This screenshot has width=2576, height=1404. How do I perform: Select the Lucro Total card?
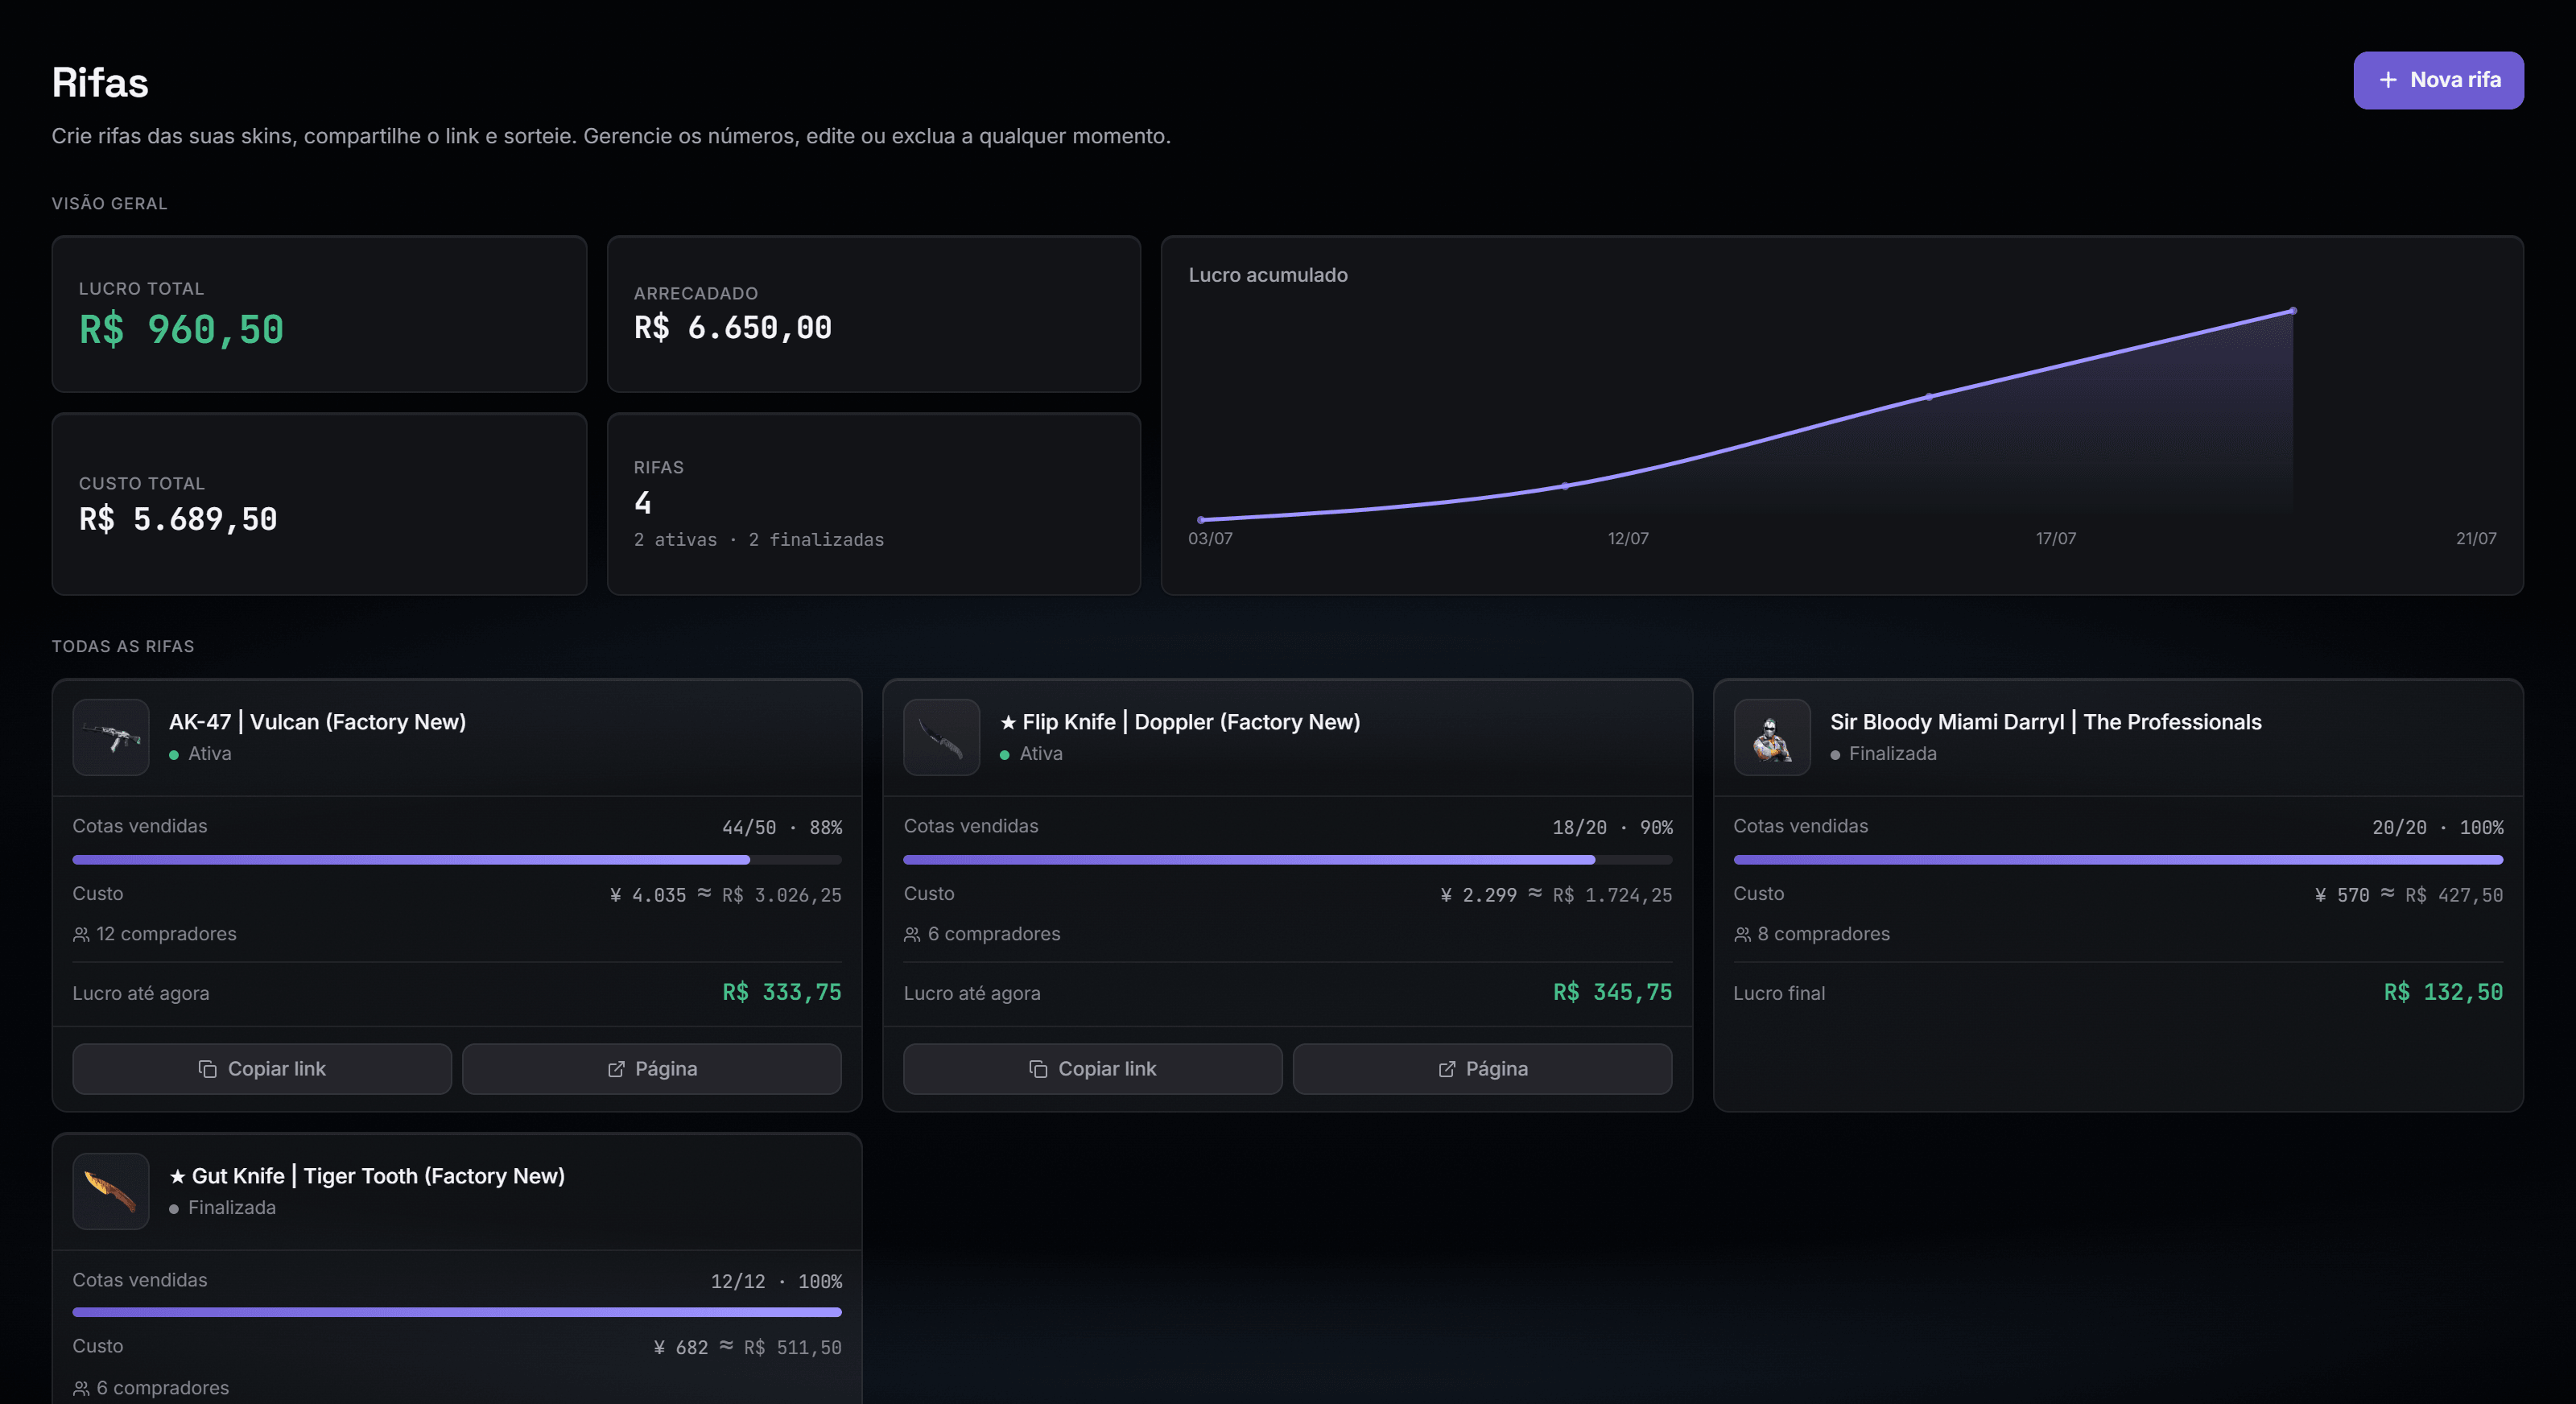[319, 314]
